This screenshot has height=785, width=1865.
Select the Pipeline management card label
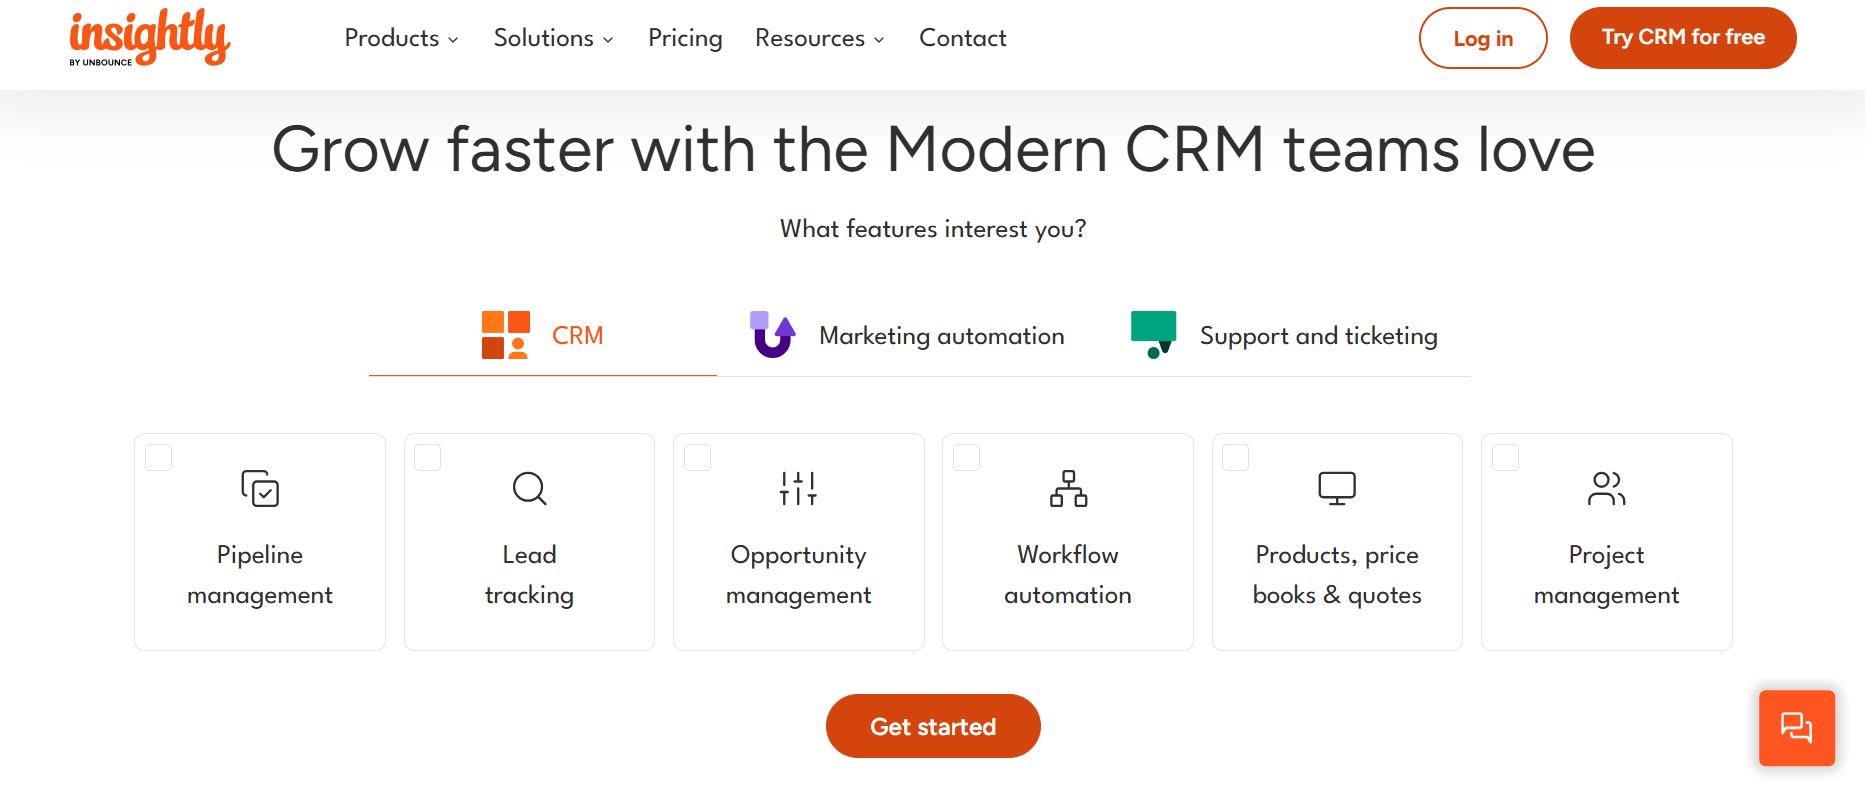(x=260, y=575)
